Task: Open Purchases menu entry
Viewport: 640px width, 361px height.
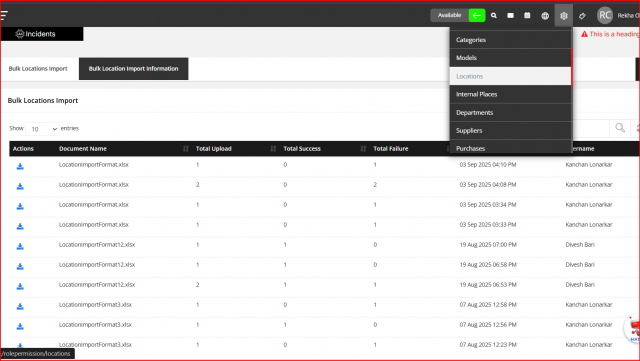Action: (x=510, y=147)
